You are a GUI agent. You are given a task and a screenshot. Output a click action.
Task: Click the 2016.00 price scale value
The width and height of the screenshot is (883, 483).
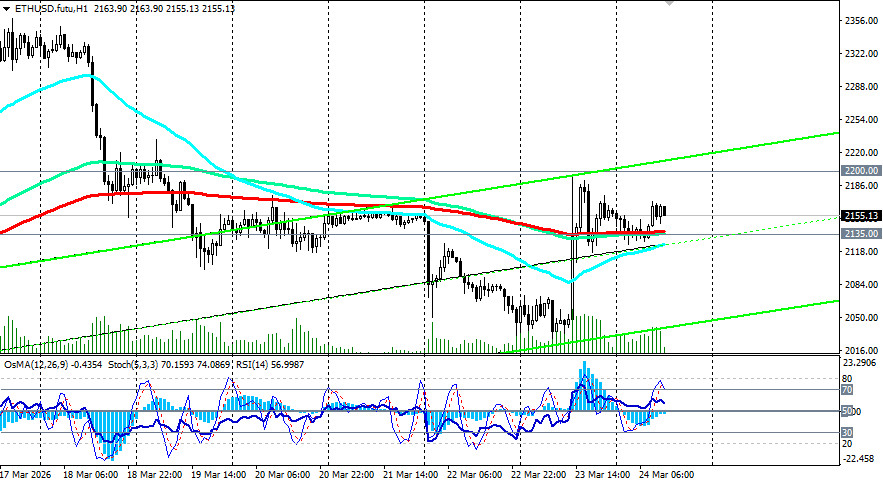pyautogui.click(x=862, y=350)
